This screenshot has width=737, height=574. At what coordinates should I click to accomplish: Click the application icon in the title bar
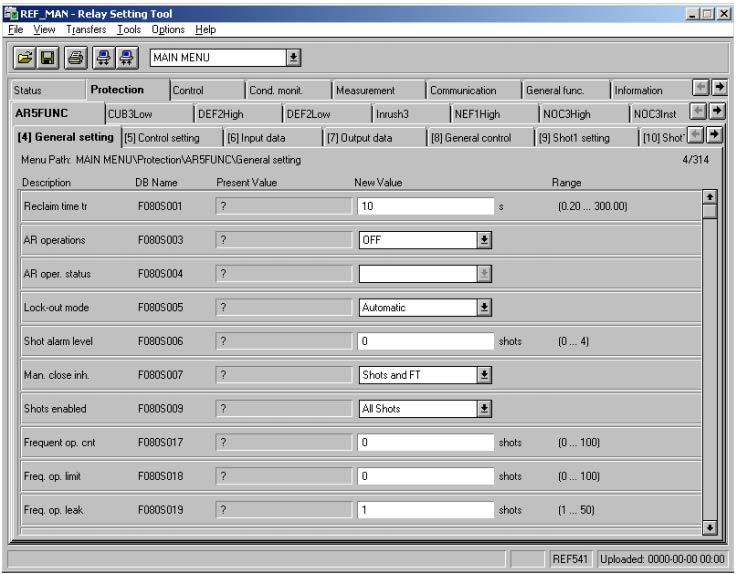click(10, 14)
